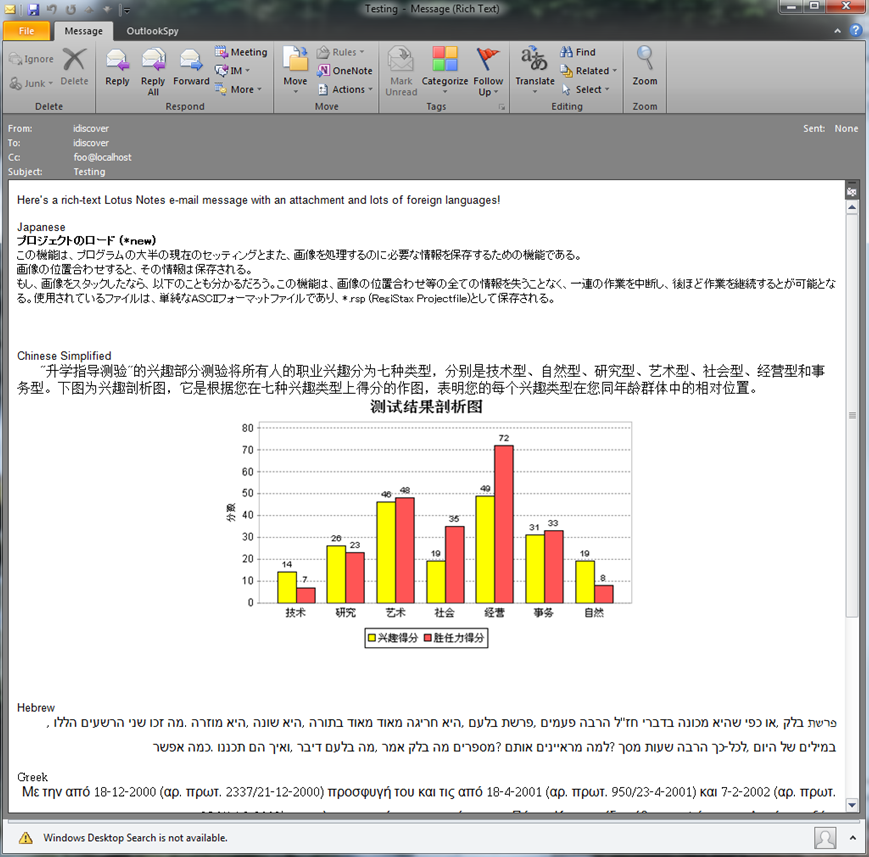Reply to the sender

pyautogui.click(x=117, y=68)
